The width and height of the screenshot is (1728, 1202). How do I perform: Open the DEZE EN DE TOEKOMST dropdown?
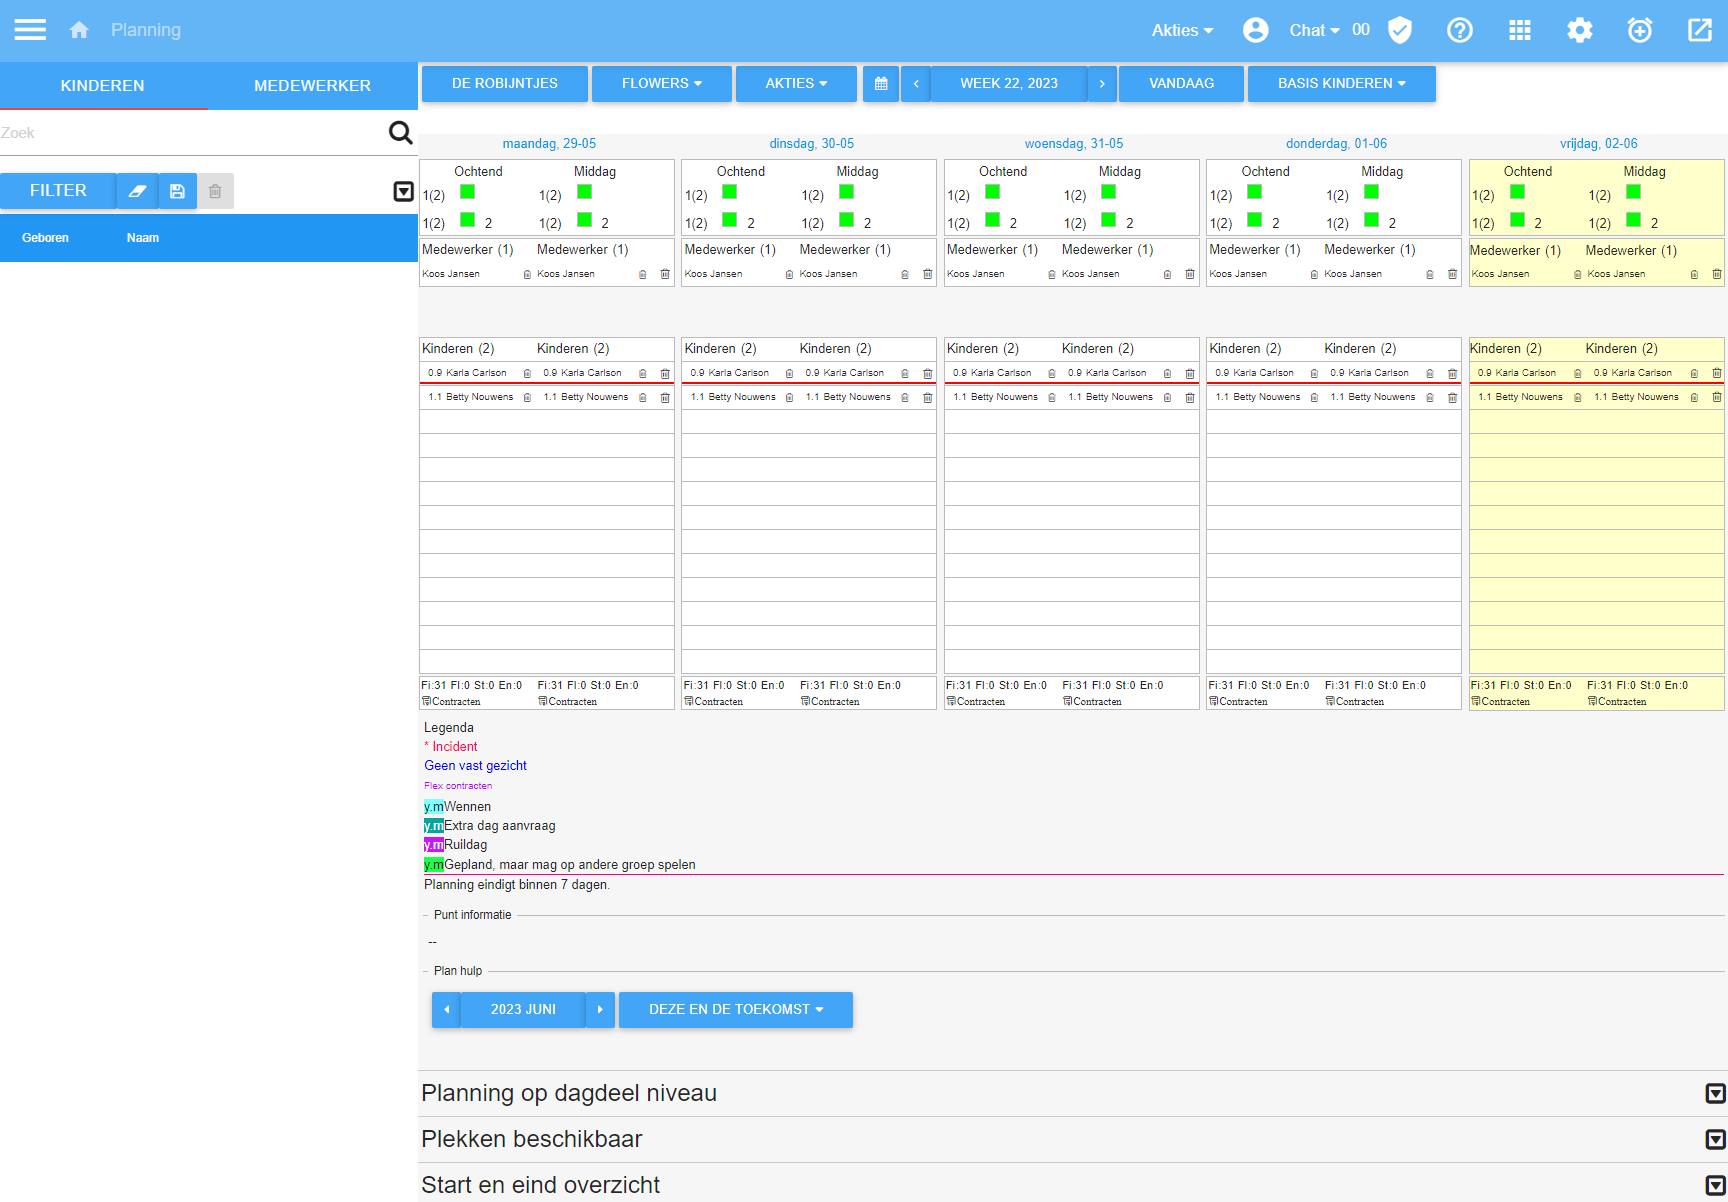point(736,1010)
